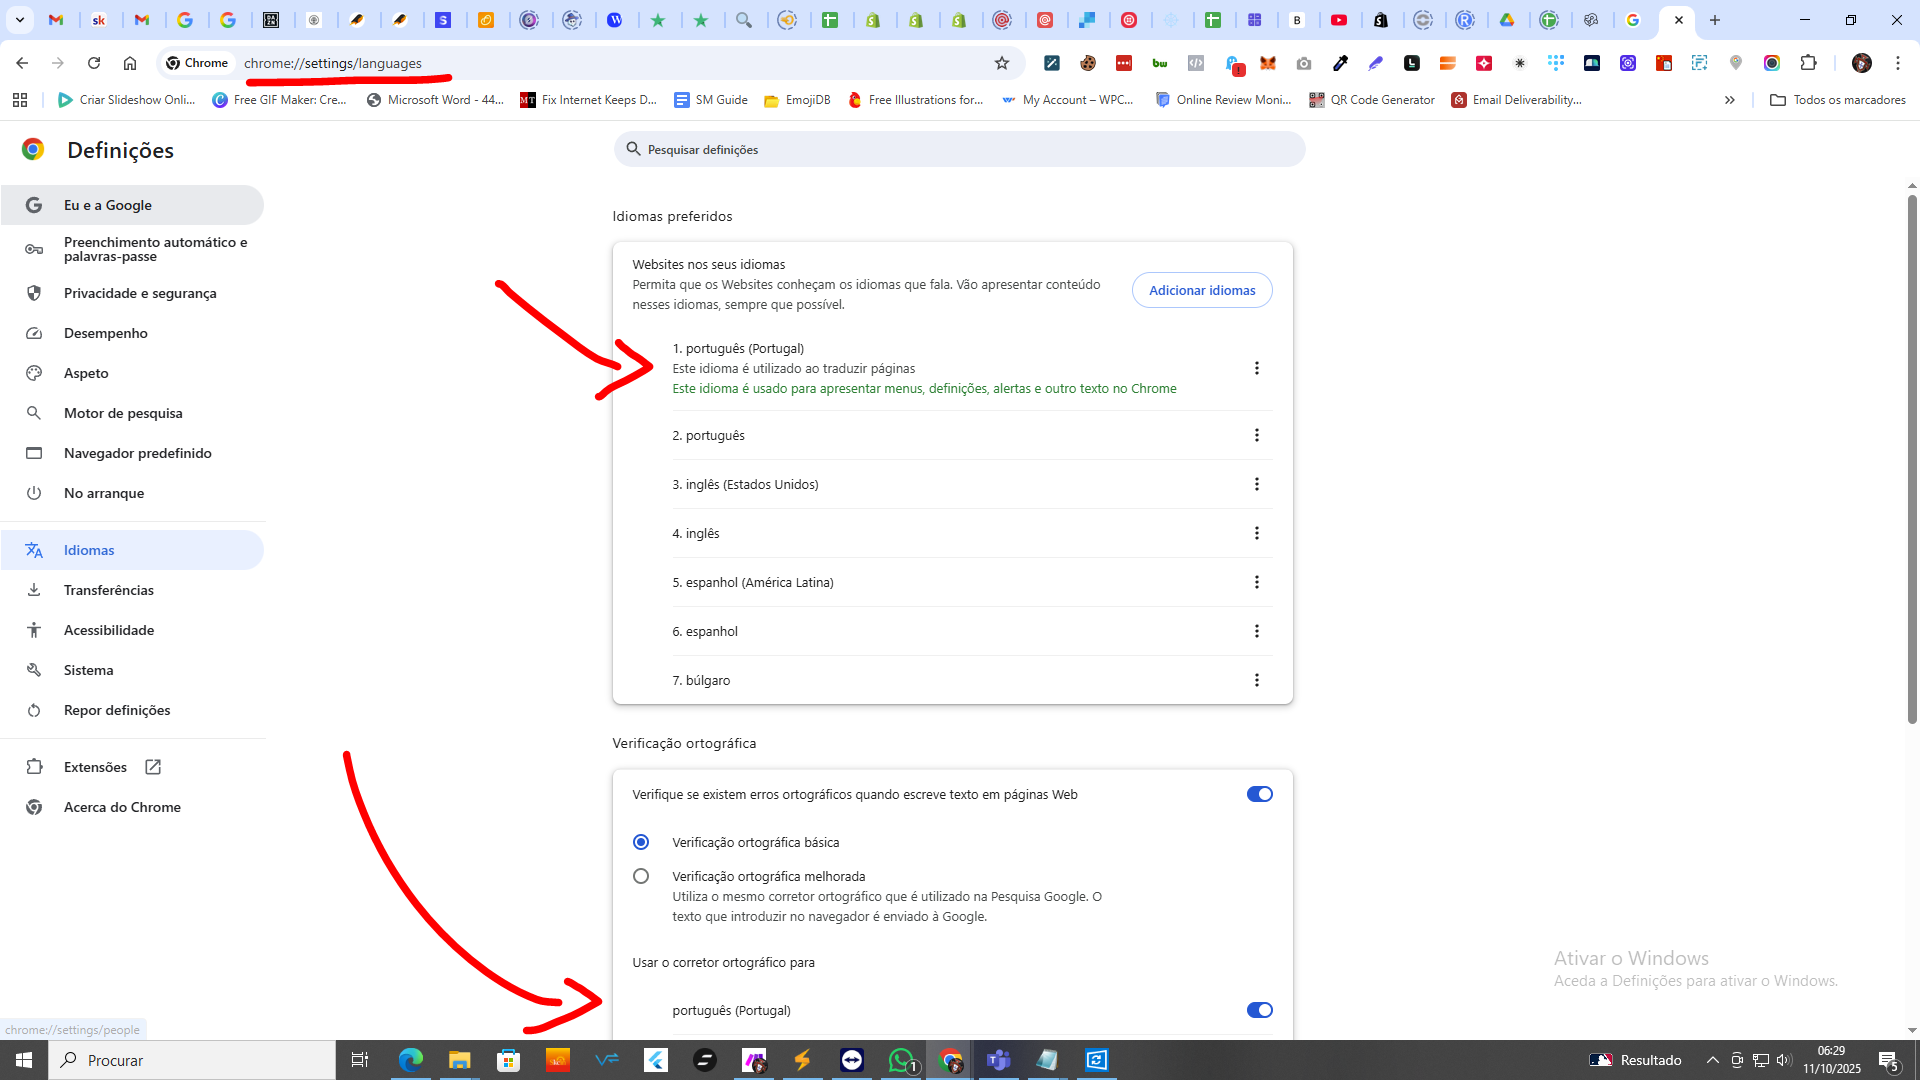Open options for inglês (Estados Unidos)

(x=1257, y=484)
